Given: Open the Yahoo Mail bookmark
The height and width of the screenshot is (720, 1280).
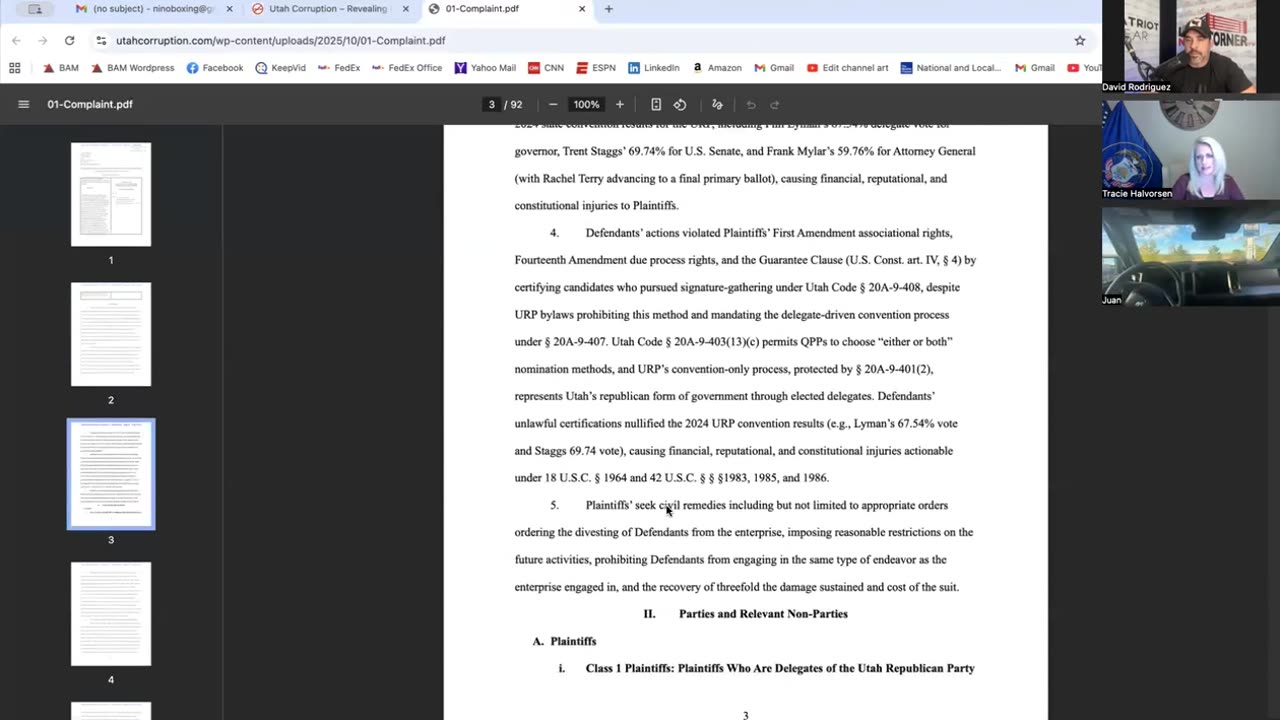Looking at the screenshot, I should [x=485, y=68].
